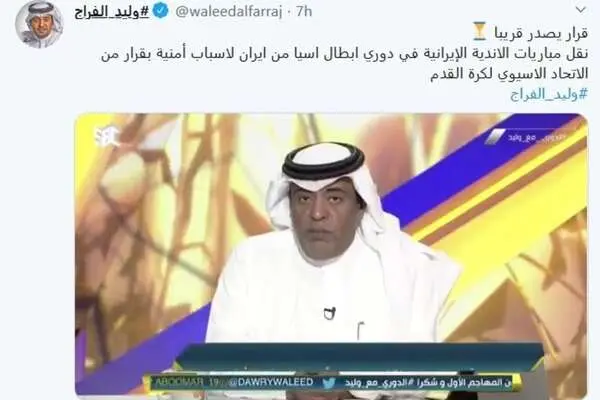Click @DAWRYWALEED handle in video ticker
The height and width of the screenshot is (400, 600).
click(271, 382)
